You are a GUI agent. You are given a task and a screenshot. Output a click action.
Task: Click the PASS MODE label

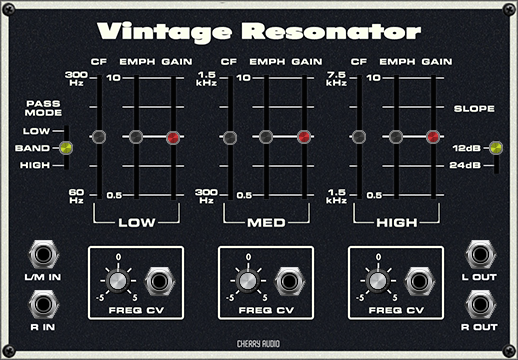43,108
